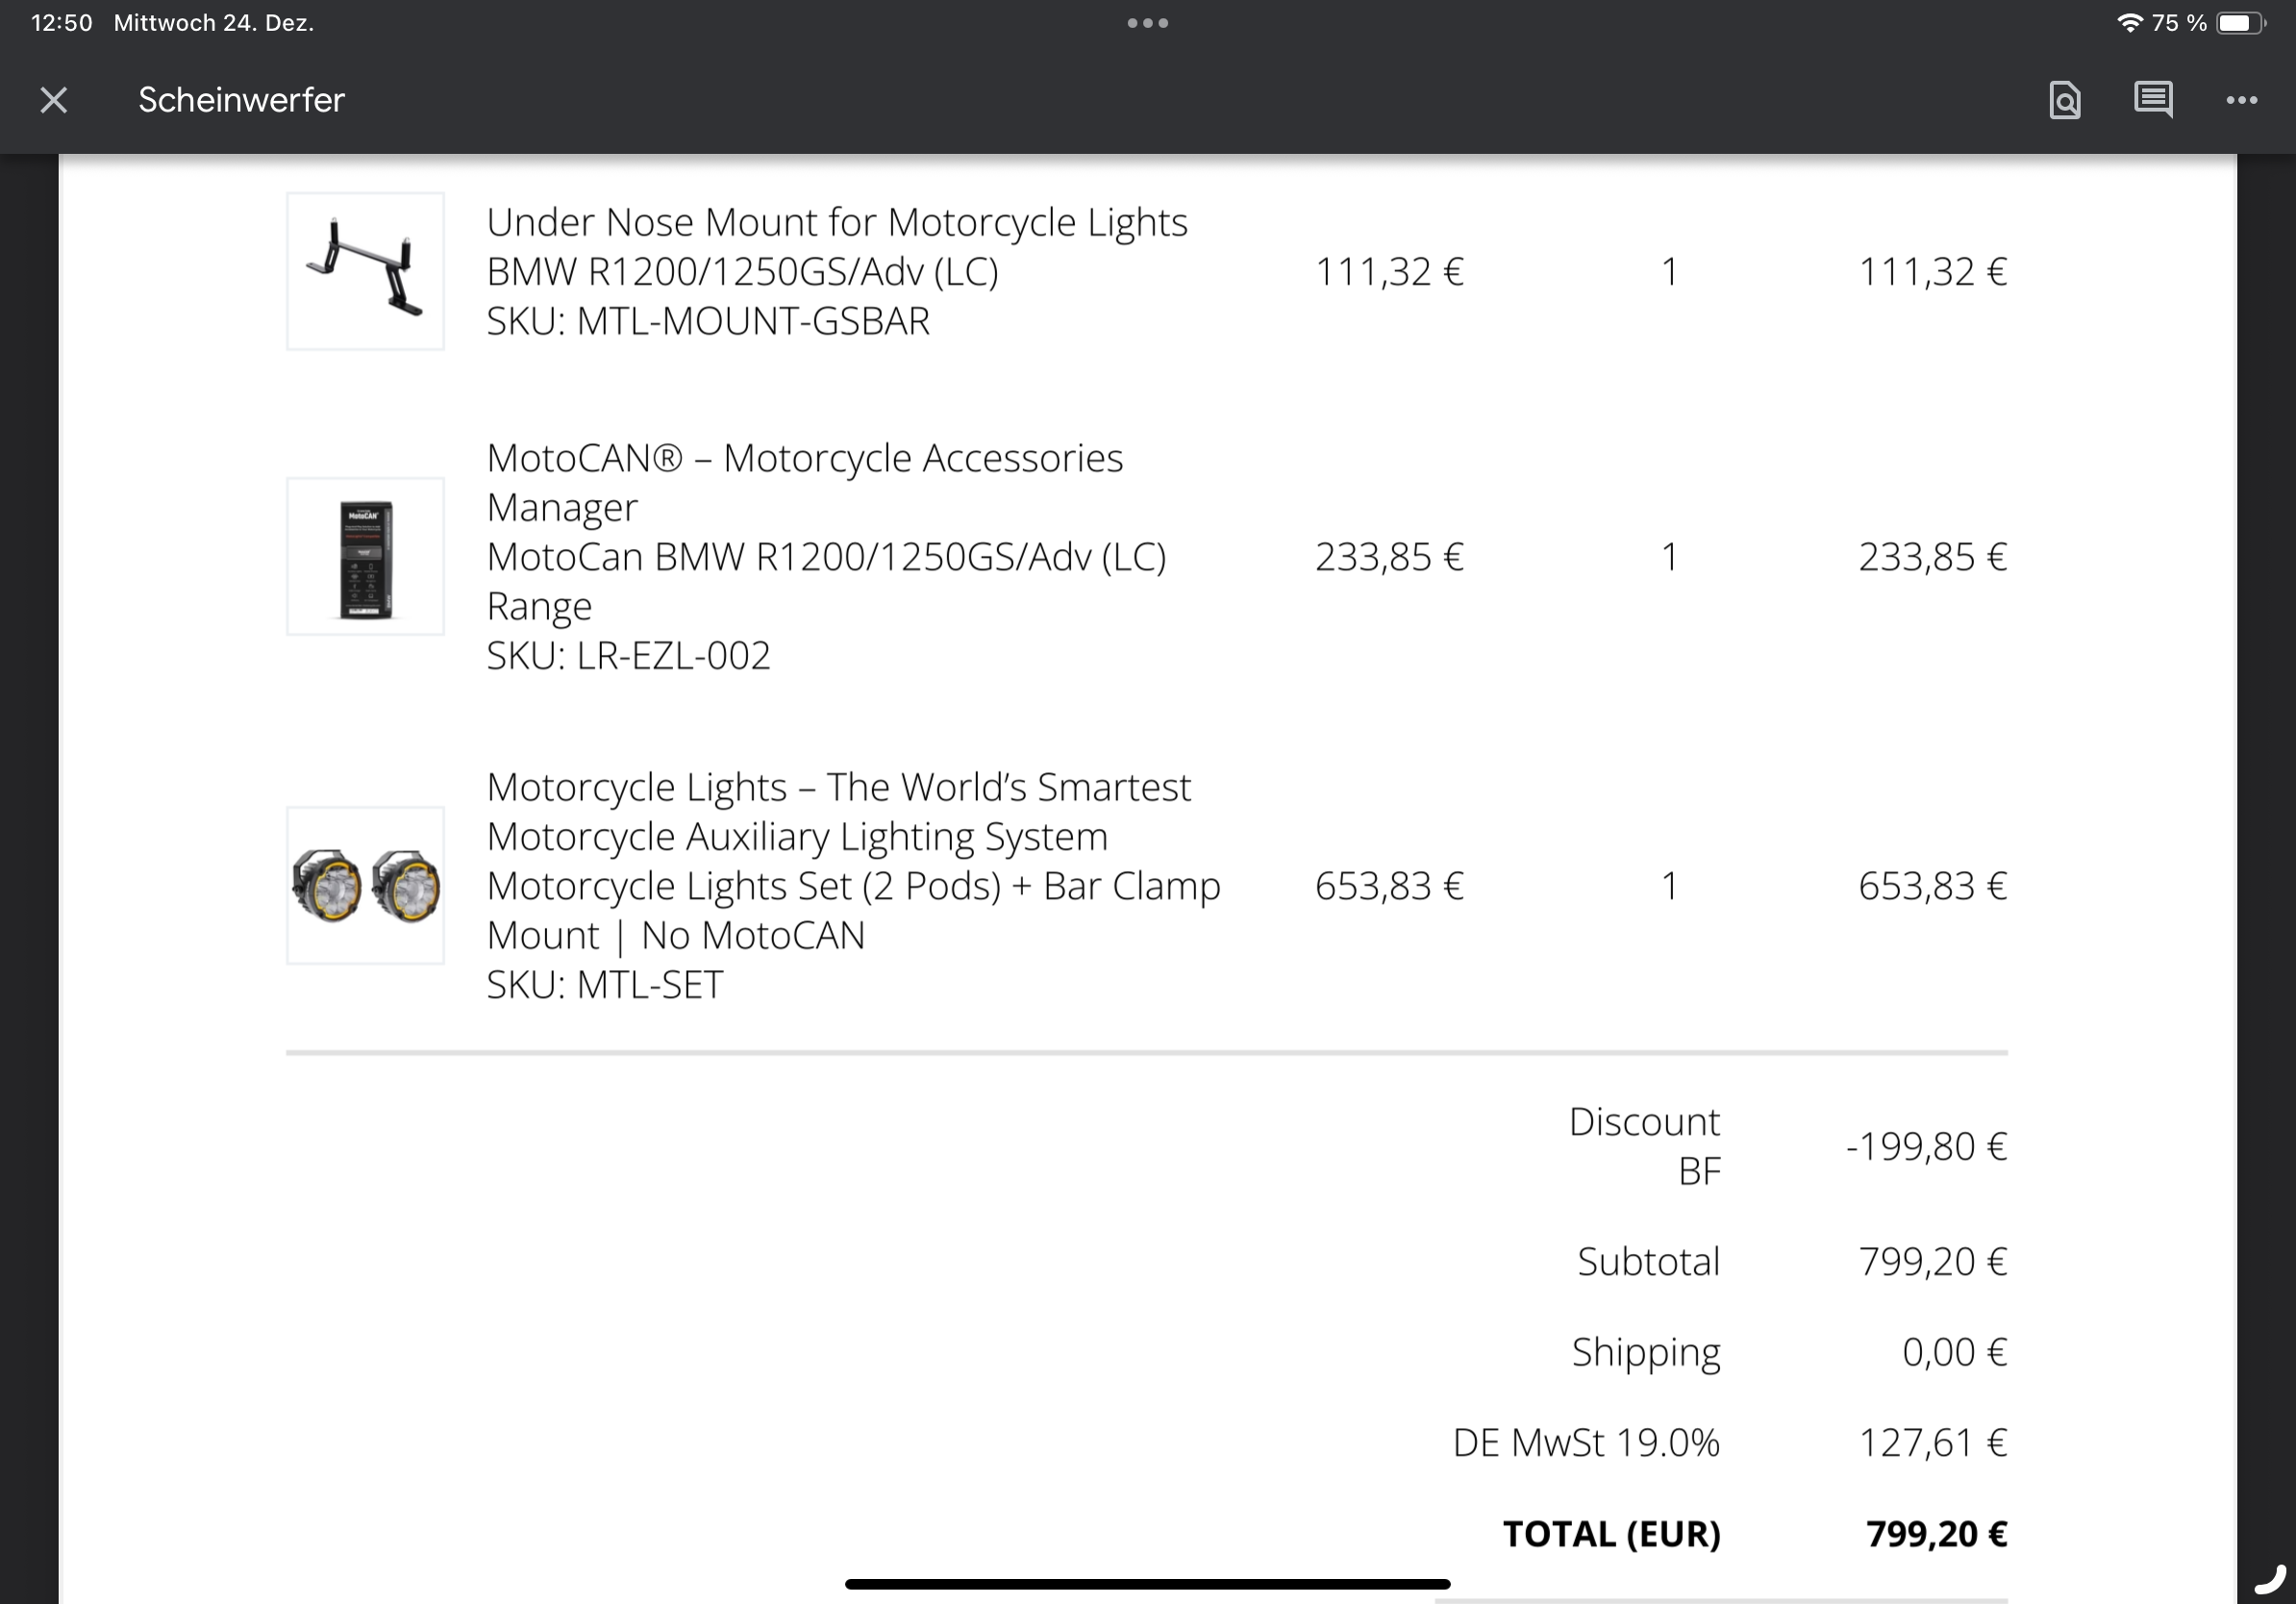Tap the SKU: MTL-SET text
Image resolution: width=2296 pixels, height=1604 pixels.
pos(604,984)
